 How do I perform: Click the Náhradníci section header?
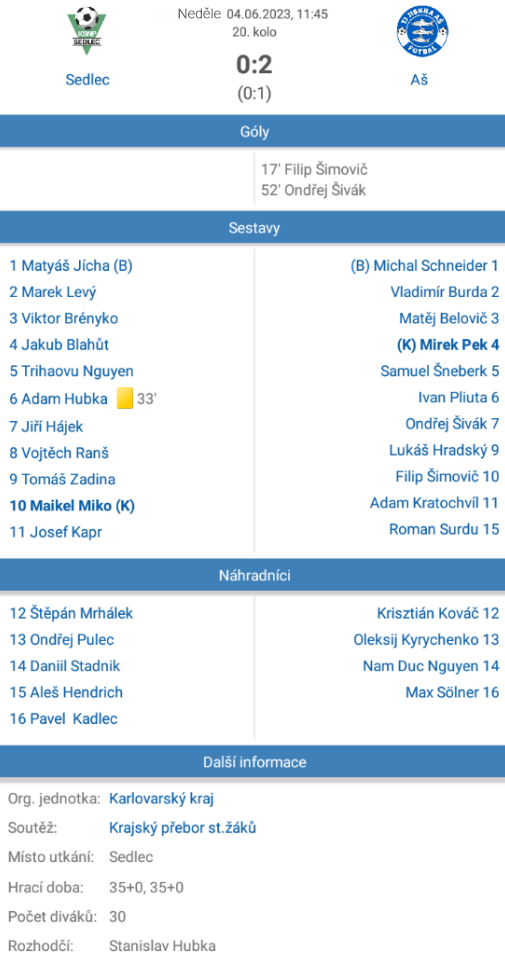pos(252,575)
